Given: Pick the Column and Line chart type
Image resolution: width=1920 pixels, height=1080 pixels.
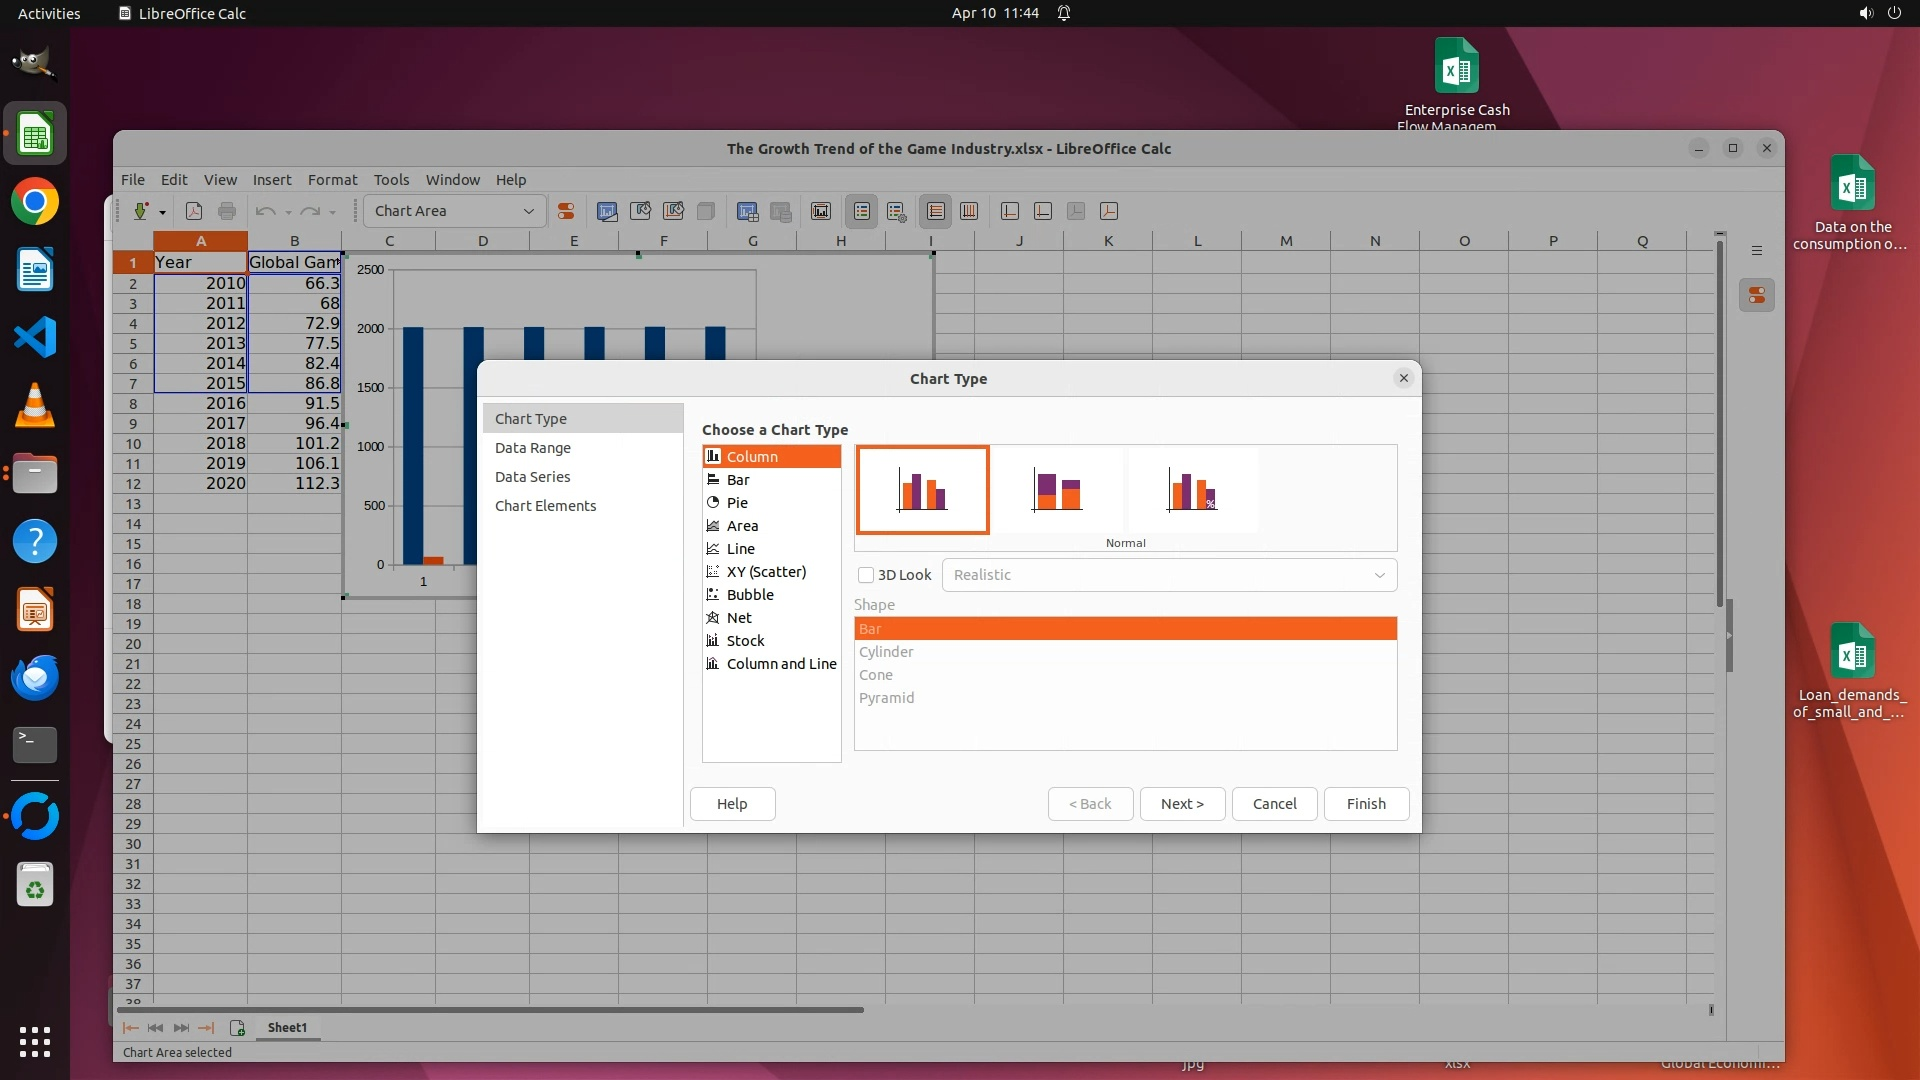Looking at the screenshot, I should tap(780, 664).
